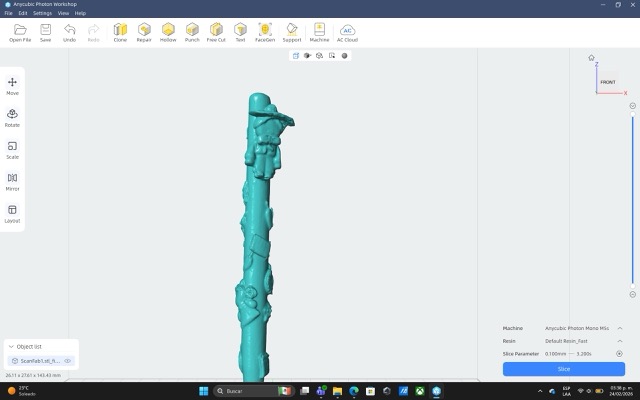Open the View menu
Image resolution: width=640 pixels, height=400 pixels.
click(63, 13)
